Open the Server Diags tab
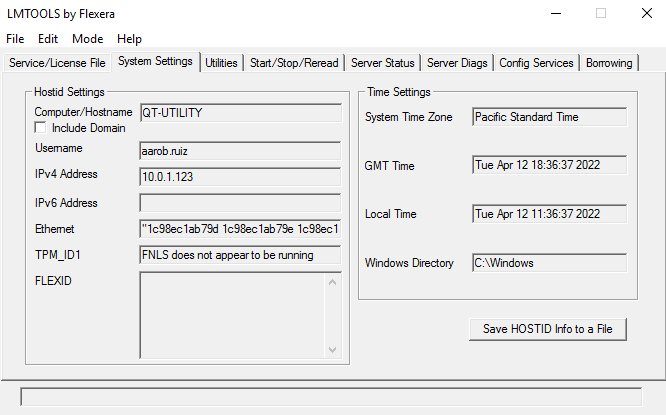 (457, 63)
